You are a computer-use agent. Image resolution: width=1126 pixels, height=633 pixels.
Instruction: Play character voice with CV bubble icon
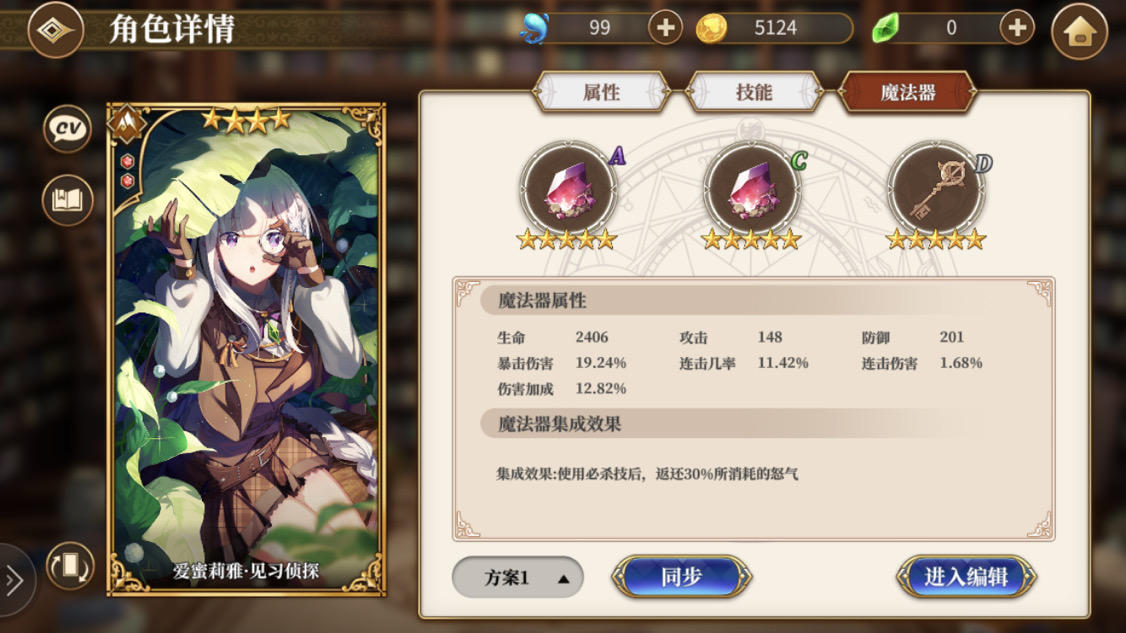(68, 129)
